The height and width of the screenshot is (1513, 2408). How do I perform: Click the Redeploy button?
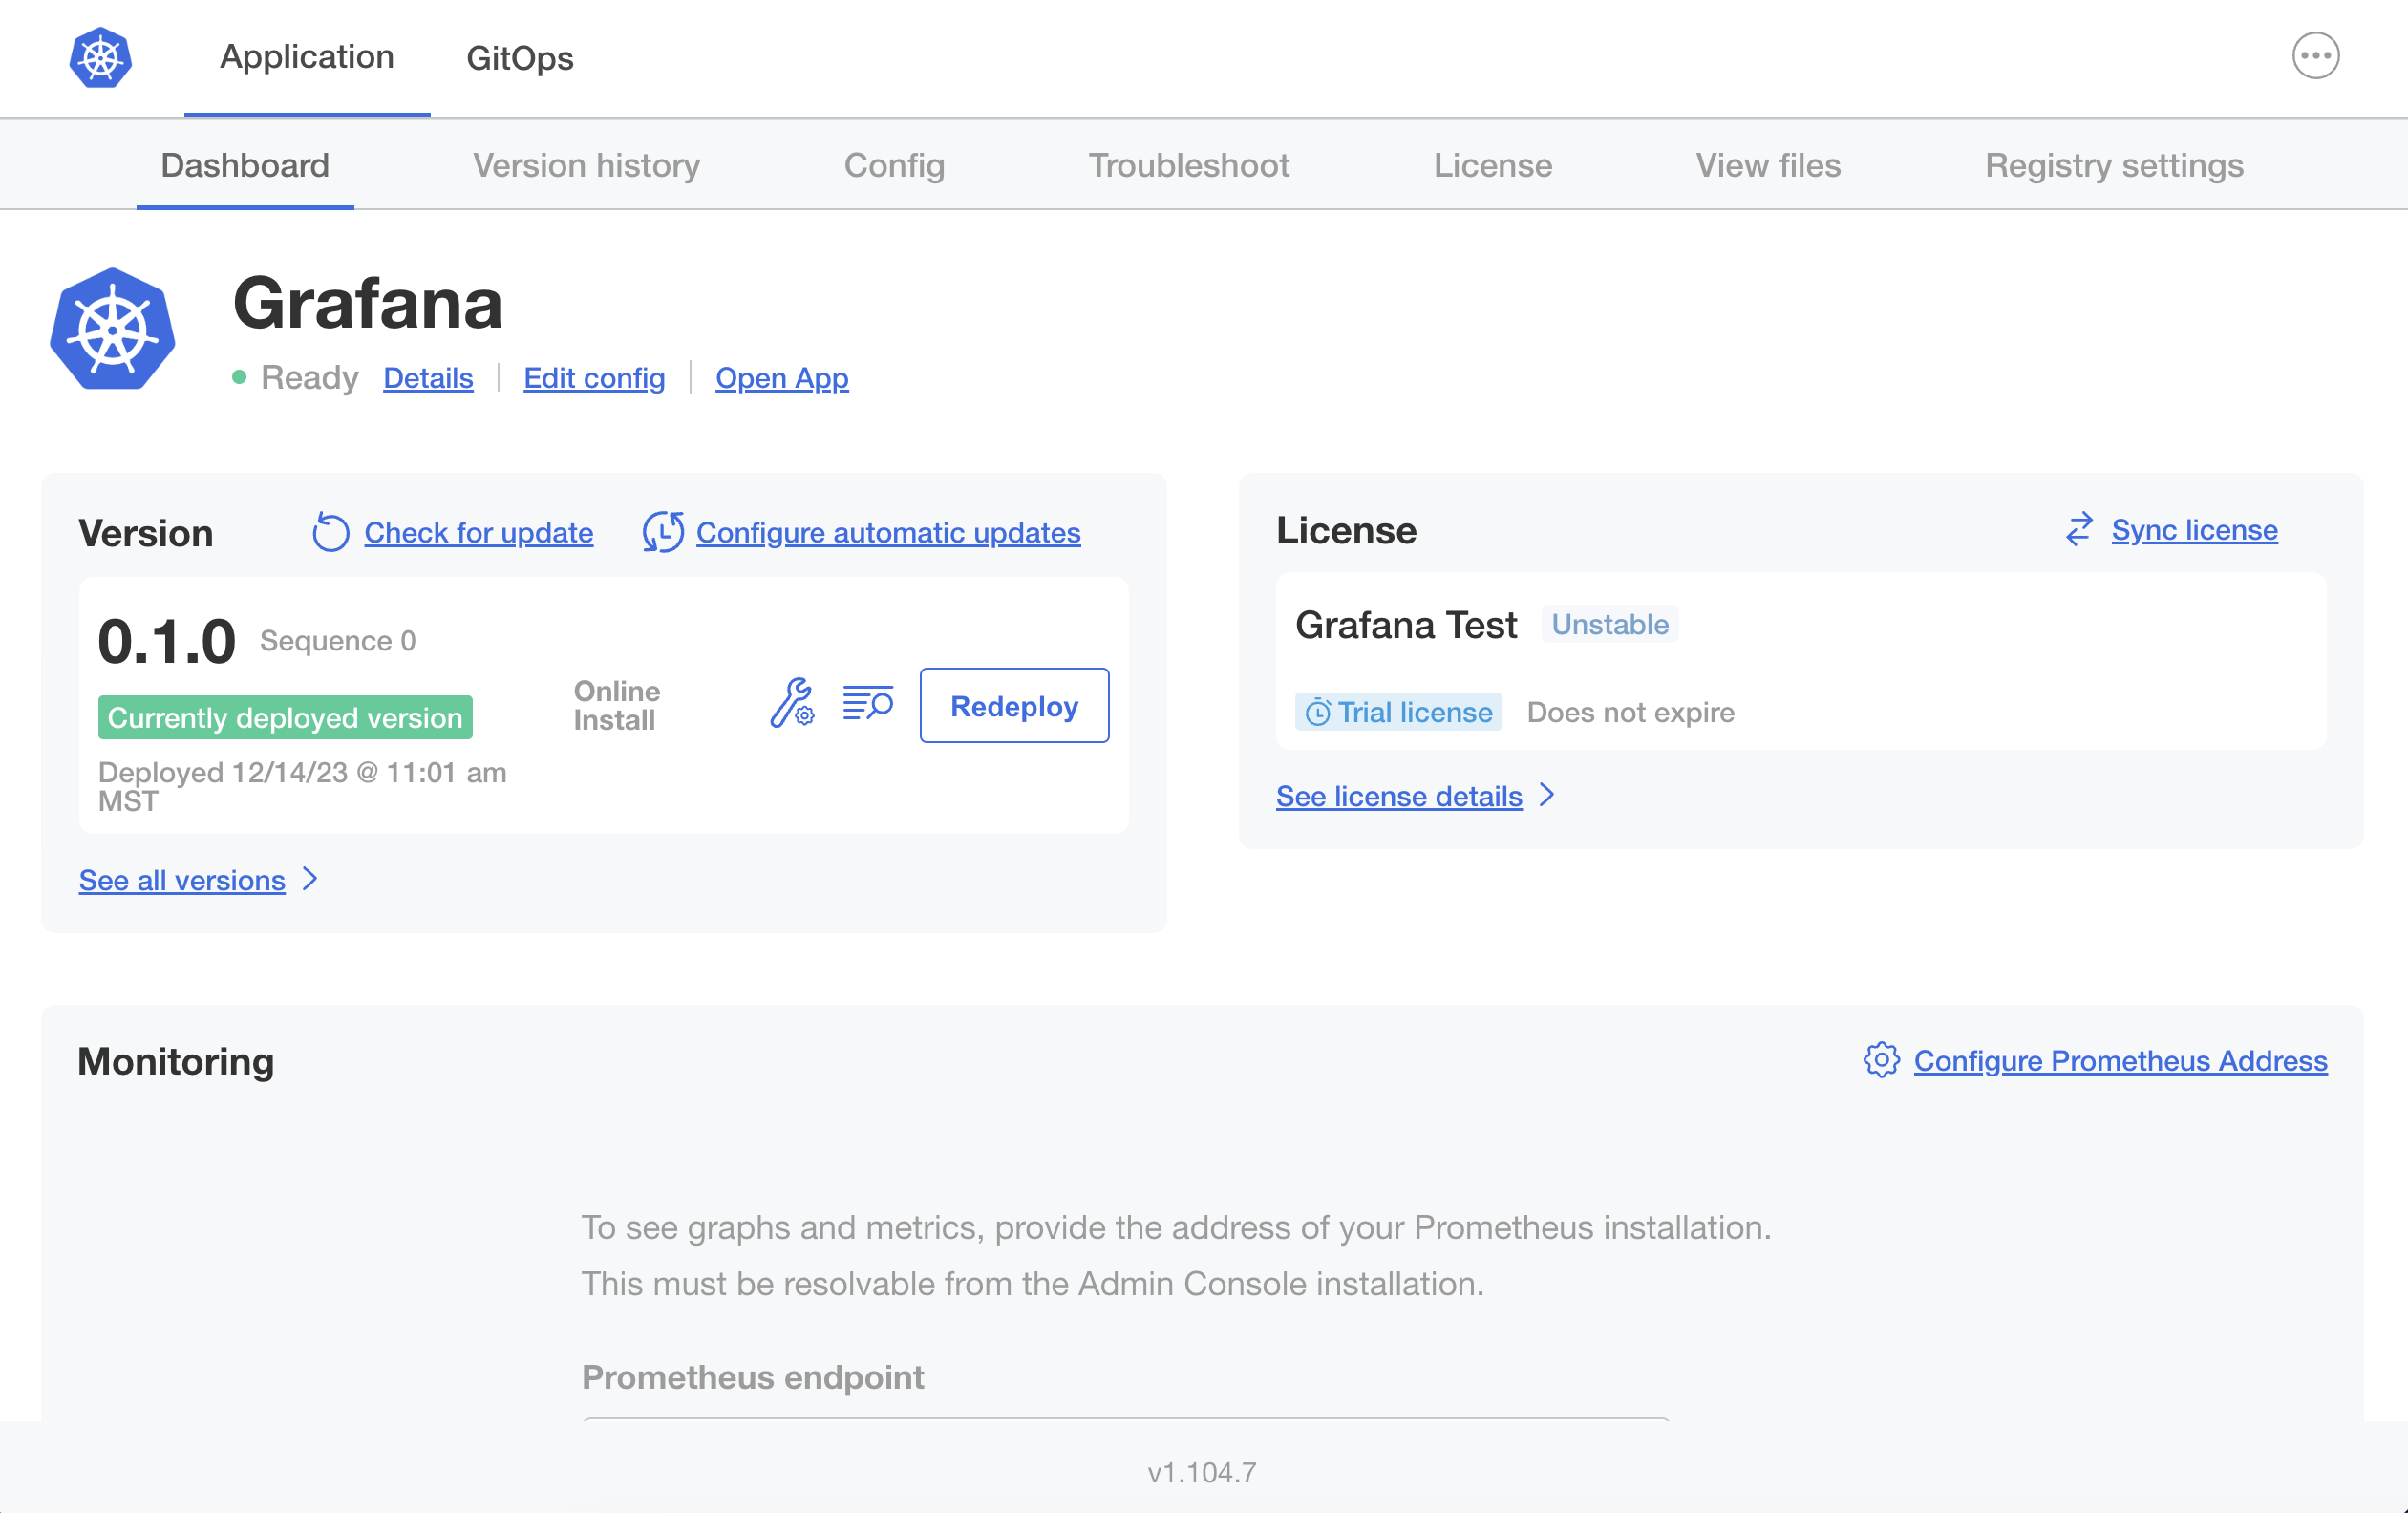tap(1014, 705)
